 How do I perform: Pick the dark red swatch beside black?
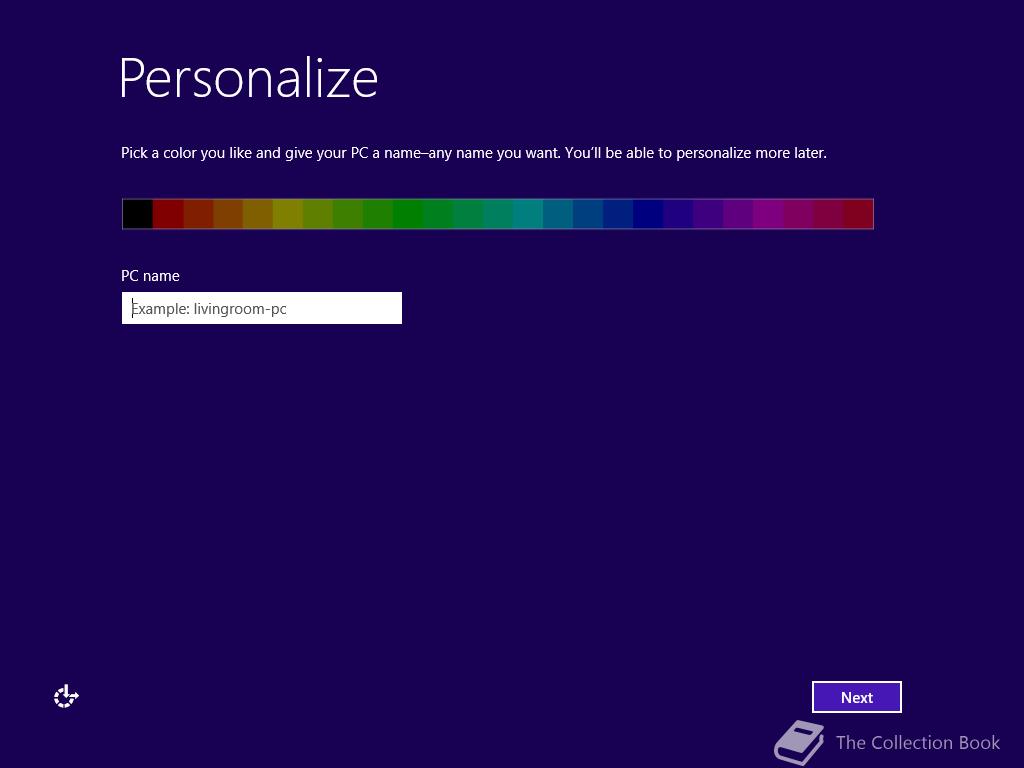click(x=168, y=214)
